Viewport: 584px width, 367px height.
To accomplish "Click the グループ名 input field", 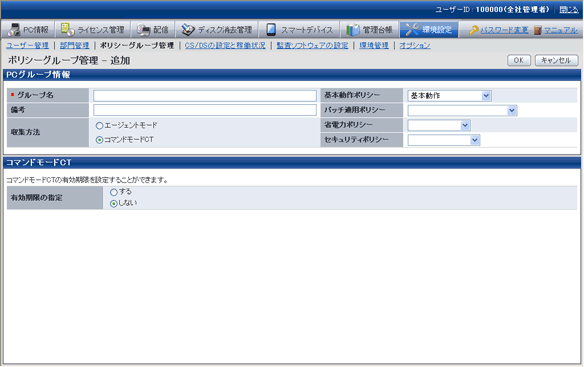I will coord(205,96).
